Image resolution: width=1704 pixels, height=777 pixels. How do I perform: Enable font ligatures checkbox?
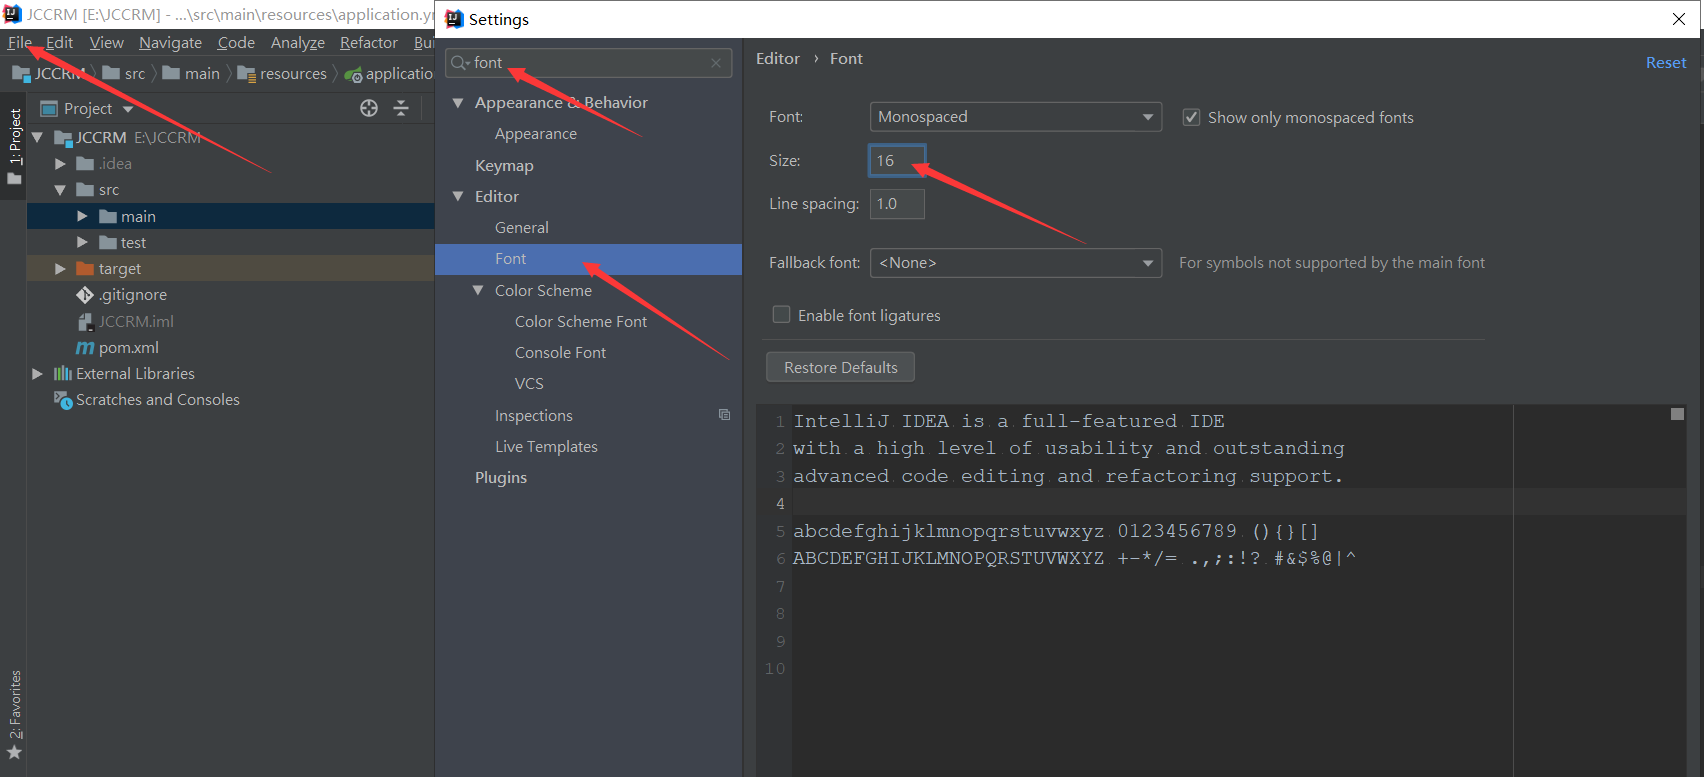click(781, 315)
